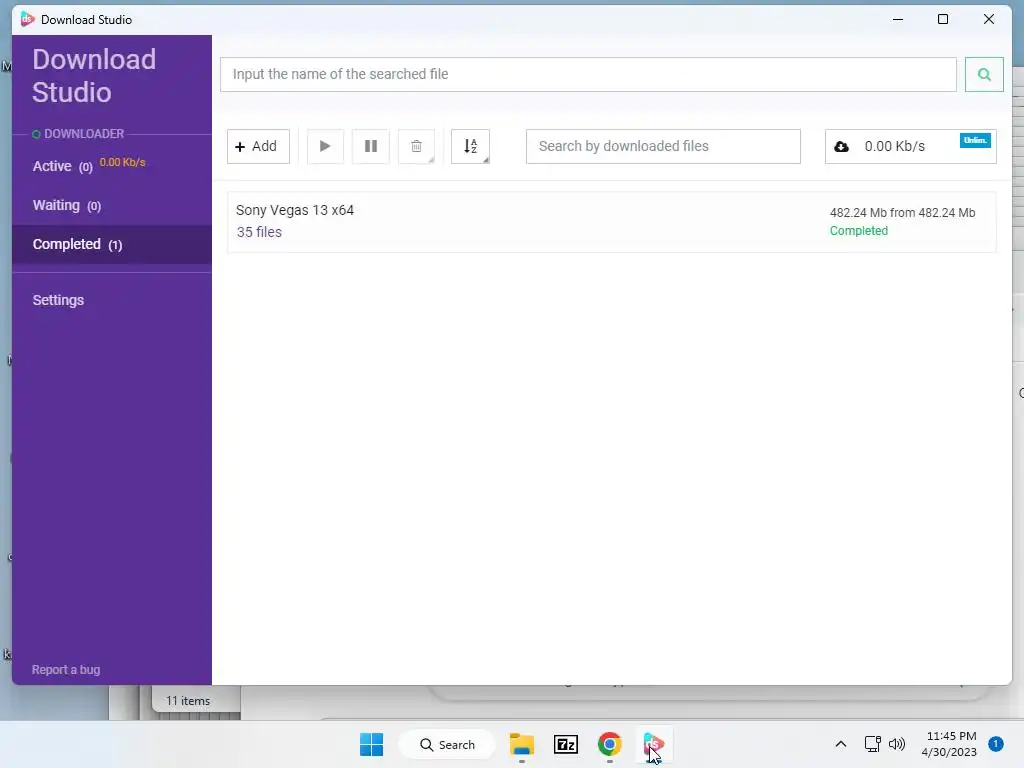Image resolution: width=1024 pixels, height=768 pixels.
Task: Pause downloads with the pause button
Action: [370, 146]
